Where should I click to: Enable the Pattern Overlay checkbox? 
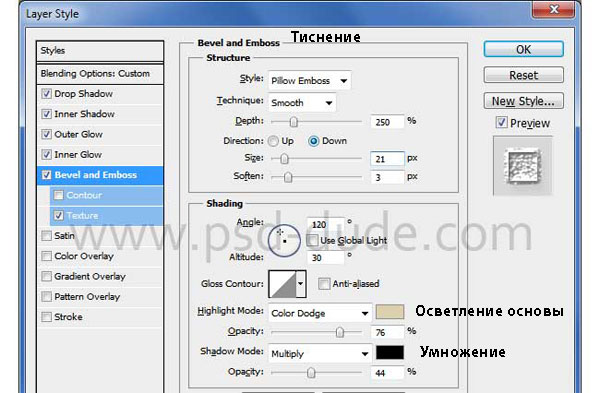click(46, 296)
